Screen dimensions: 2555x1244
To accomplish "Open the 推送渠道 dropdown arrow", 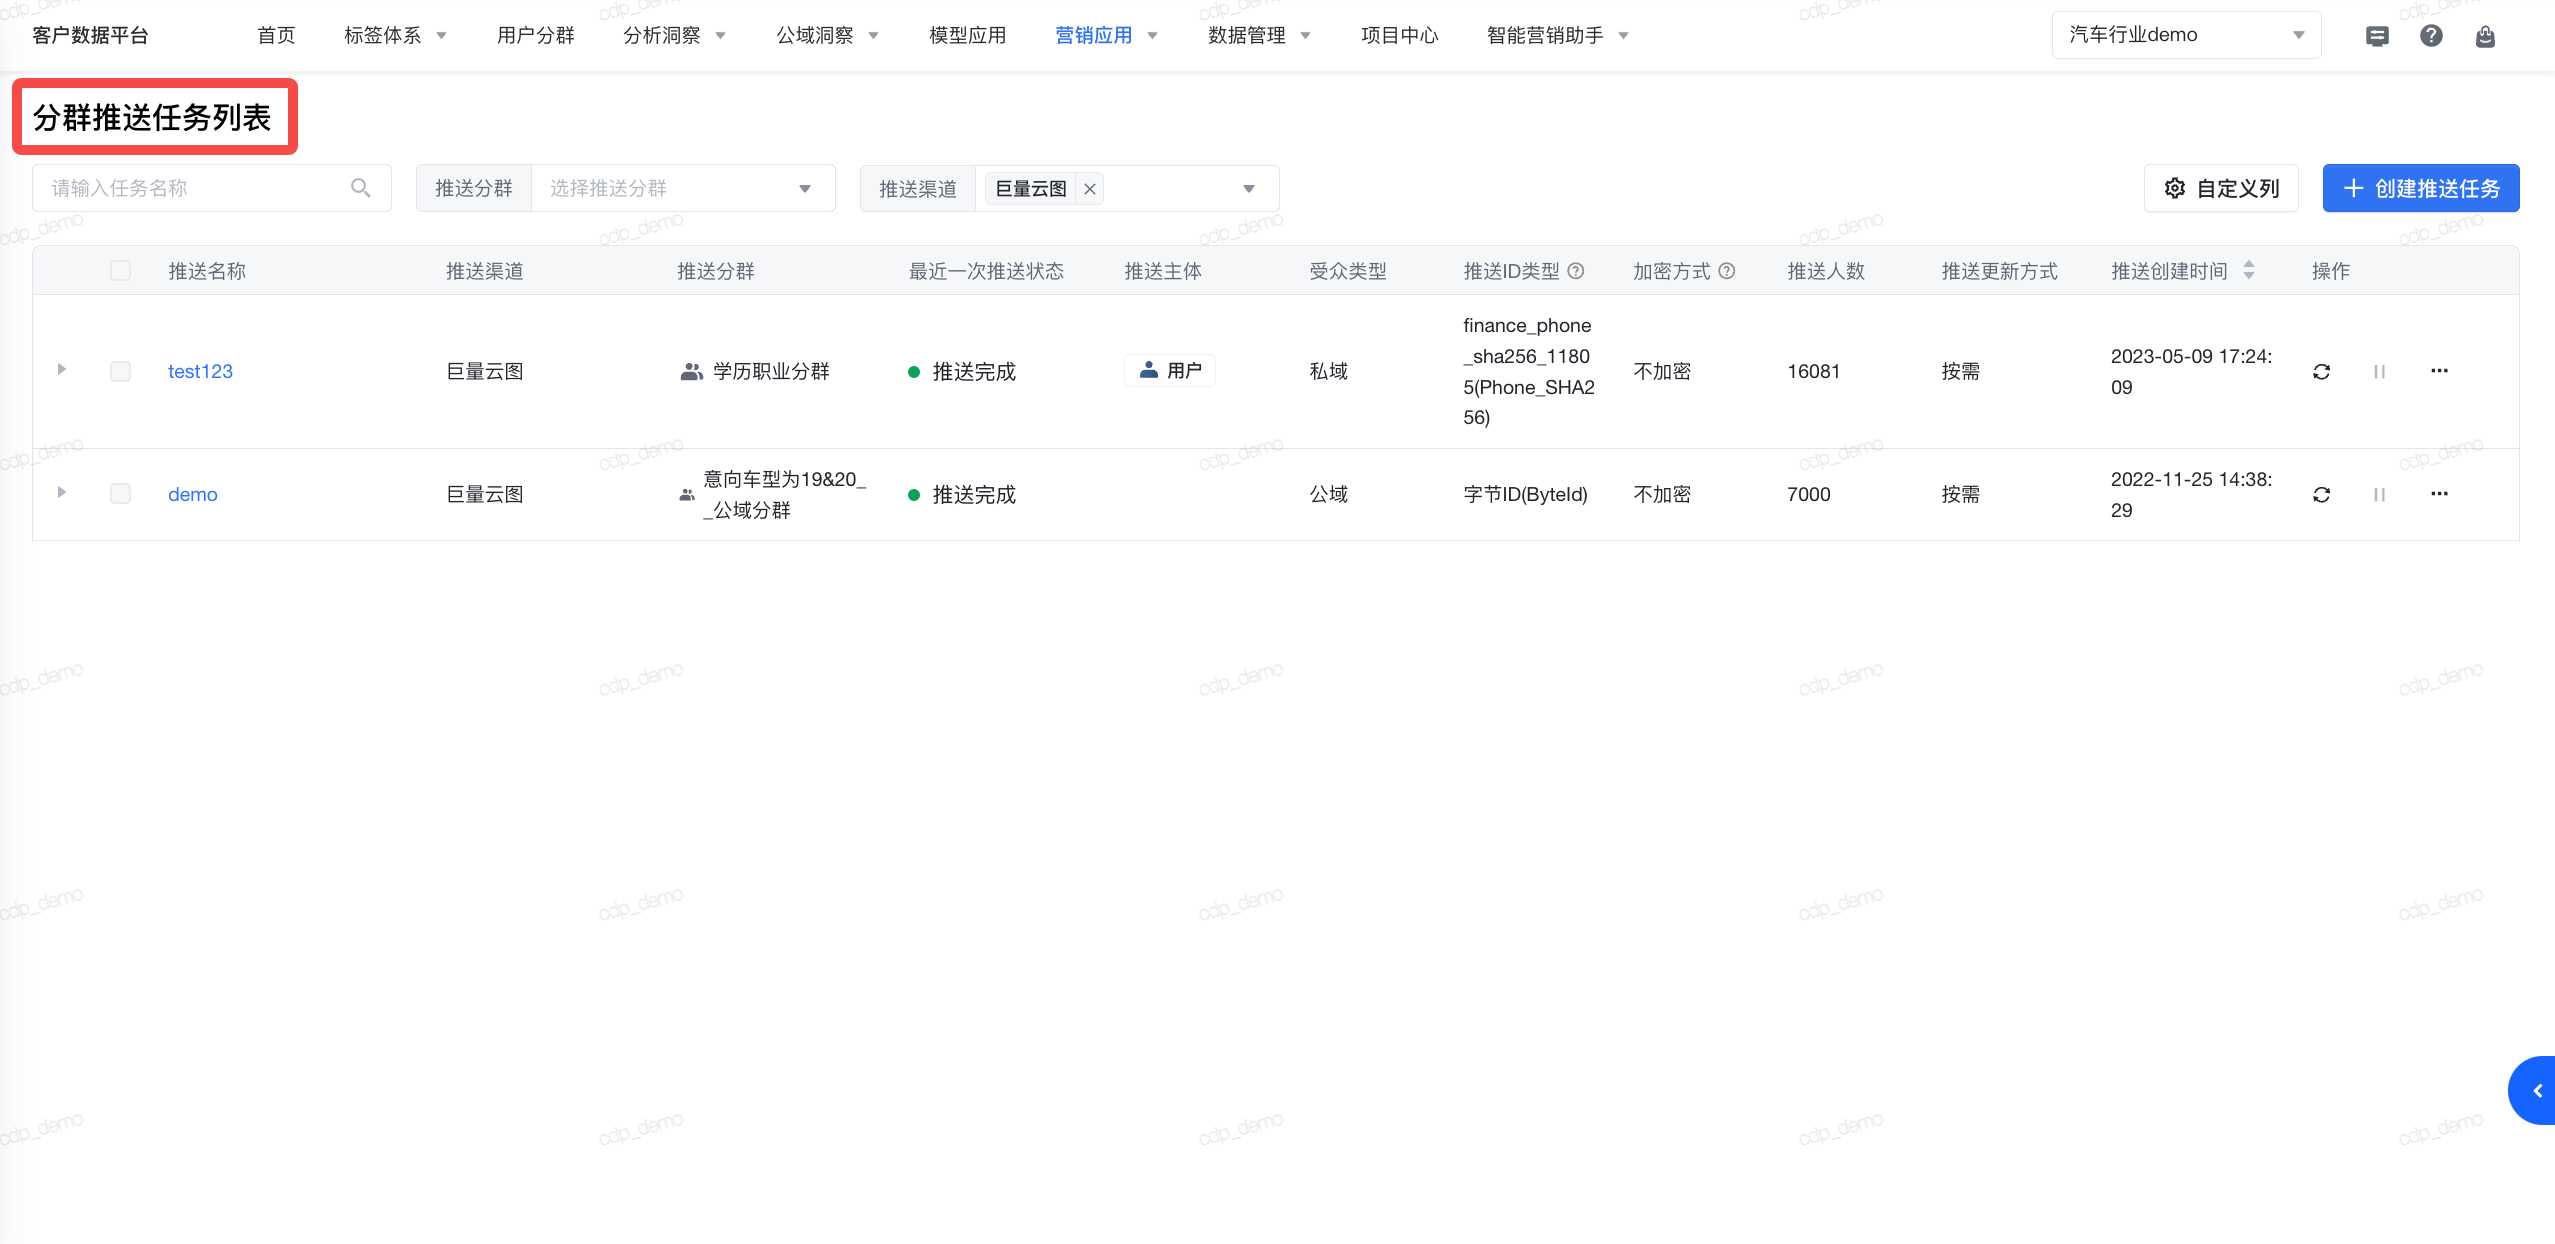I will pos(1249,189).
